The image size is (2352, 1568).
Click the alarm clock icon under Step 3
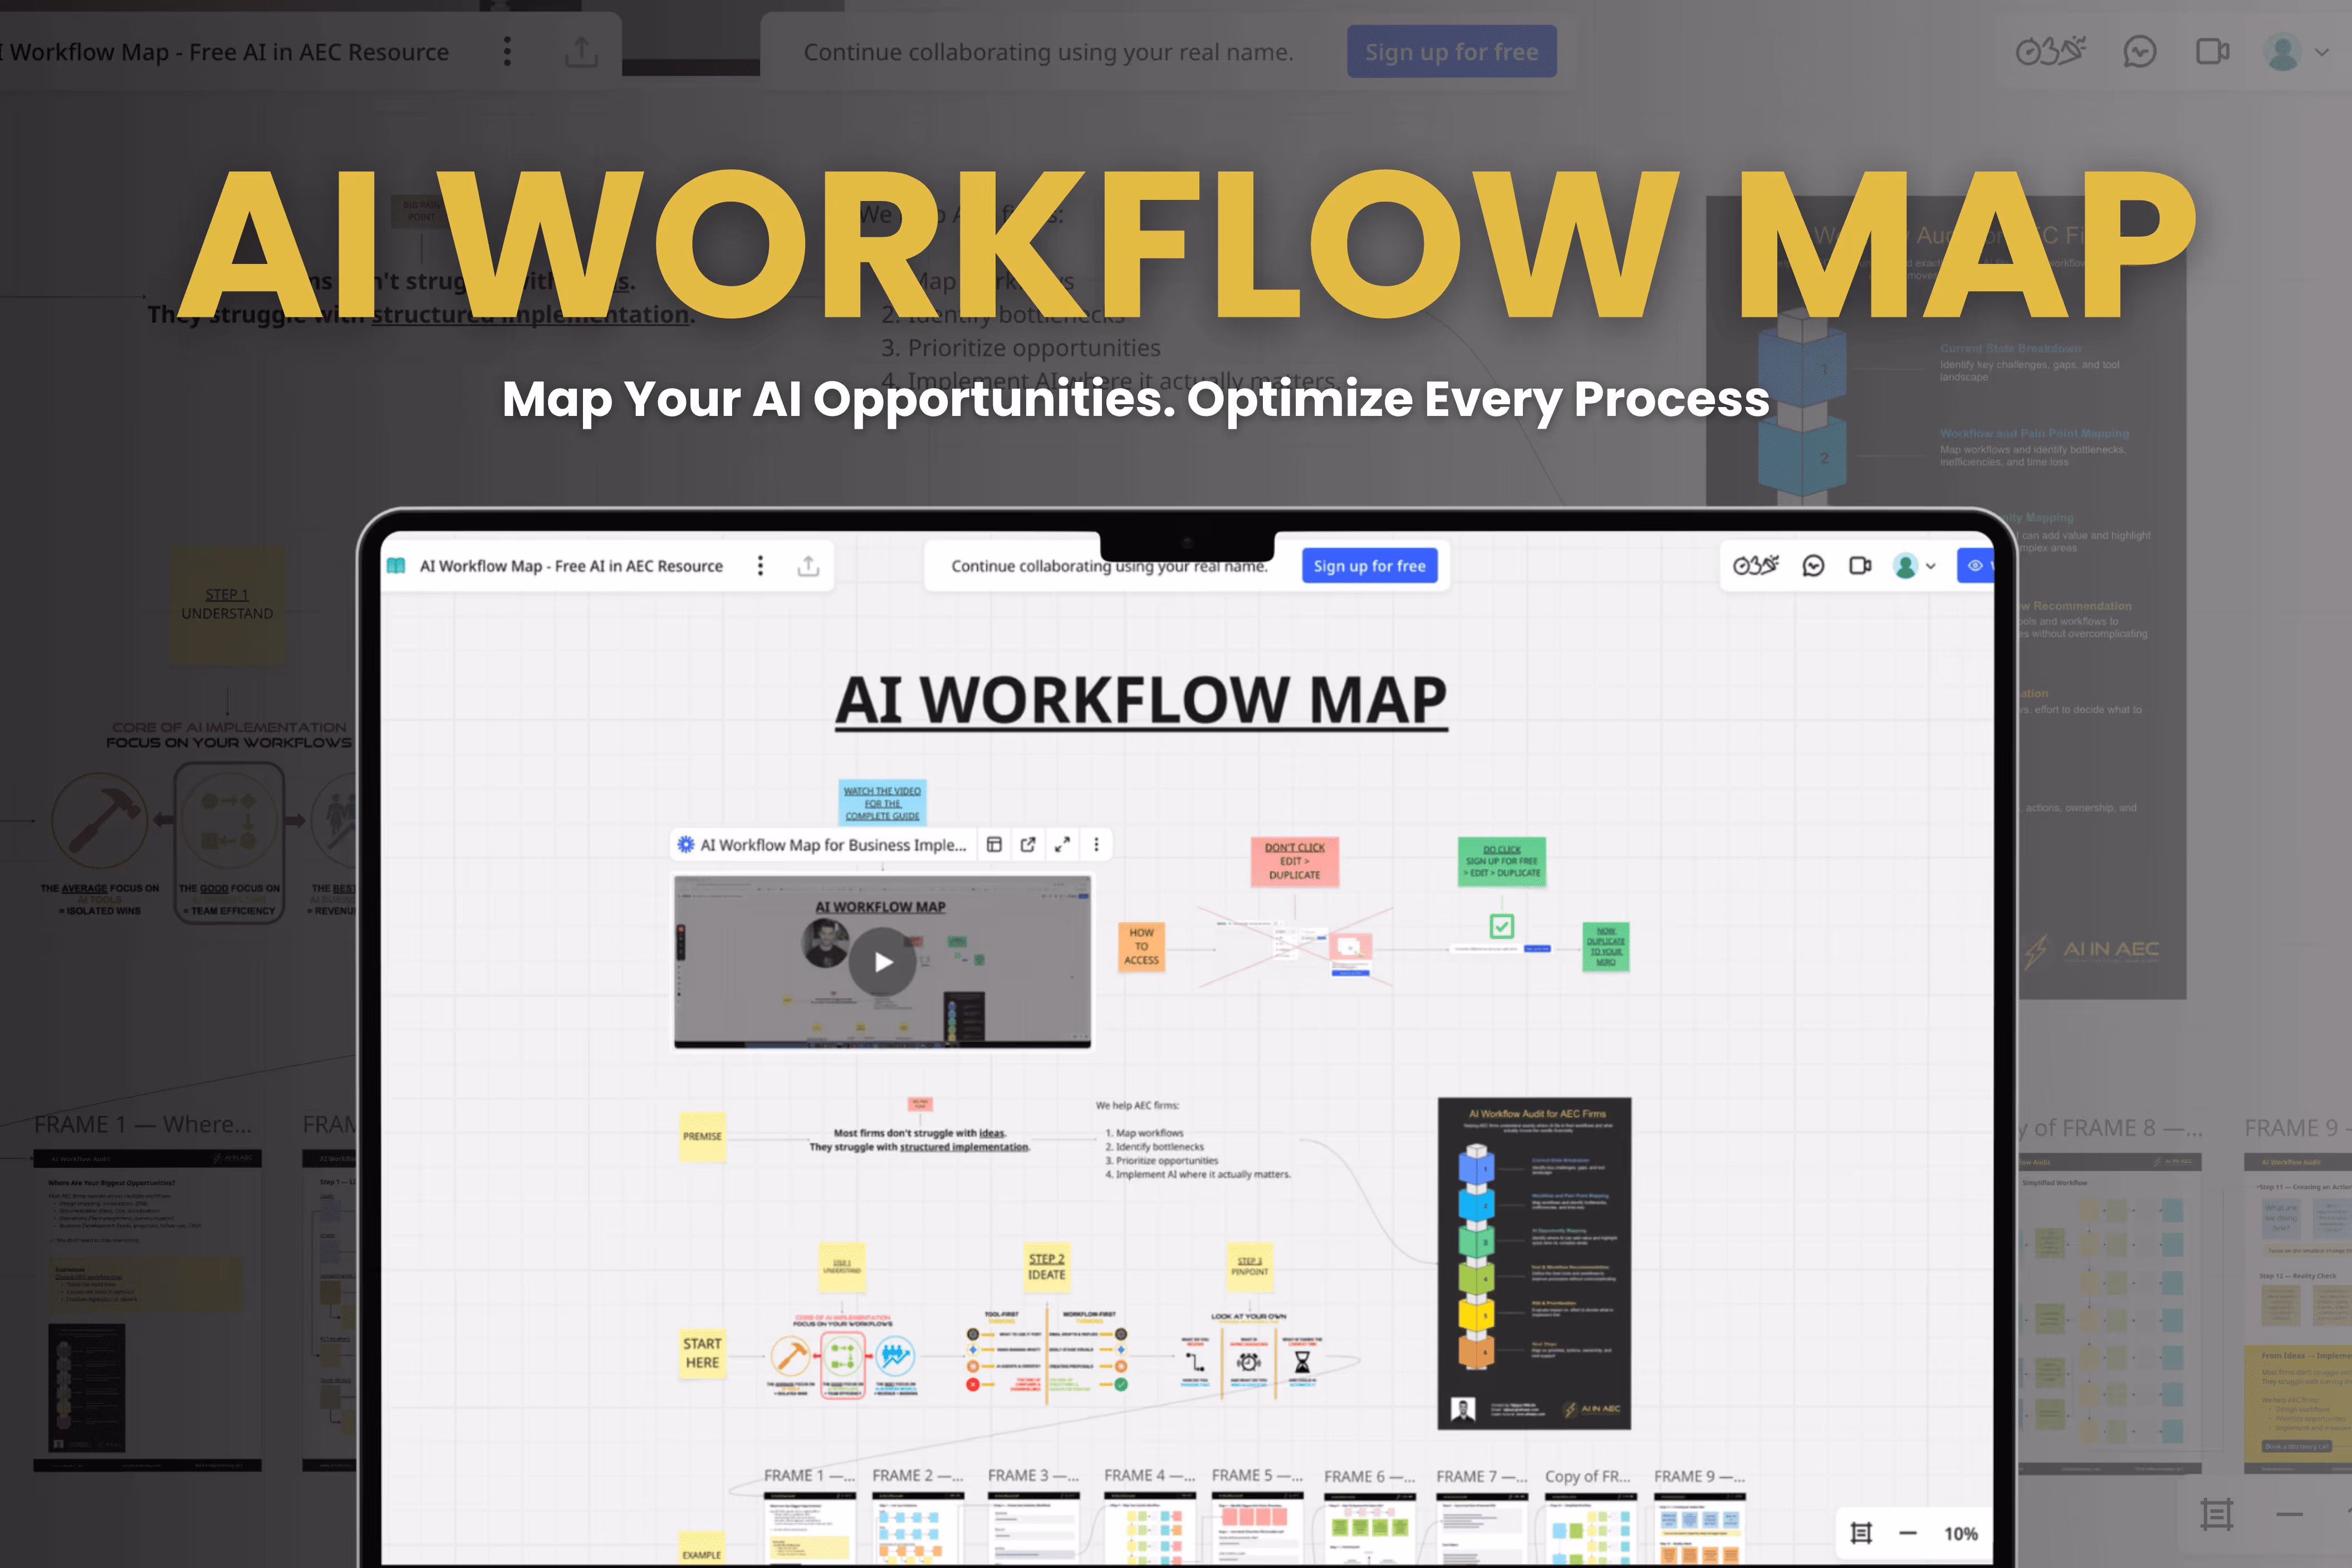click(x=1249, y=1362)
